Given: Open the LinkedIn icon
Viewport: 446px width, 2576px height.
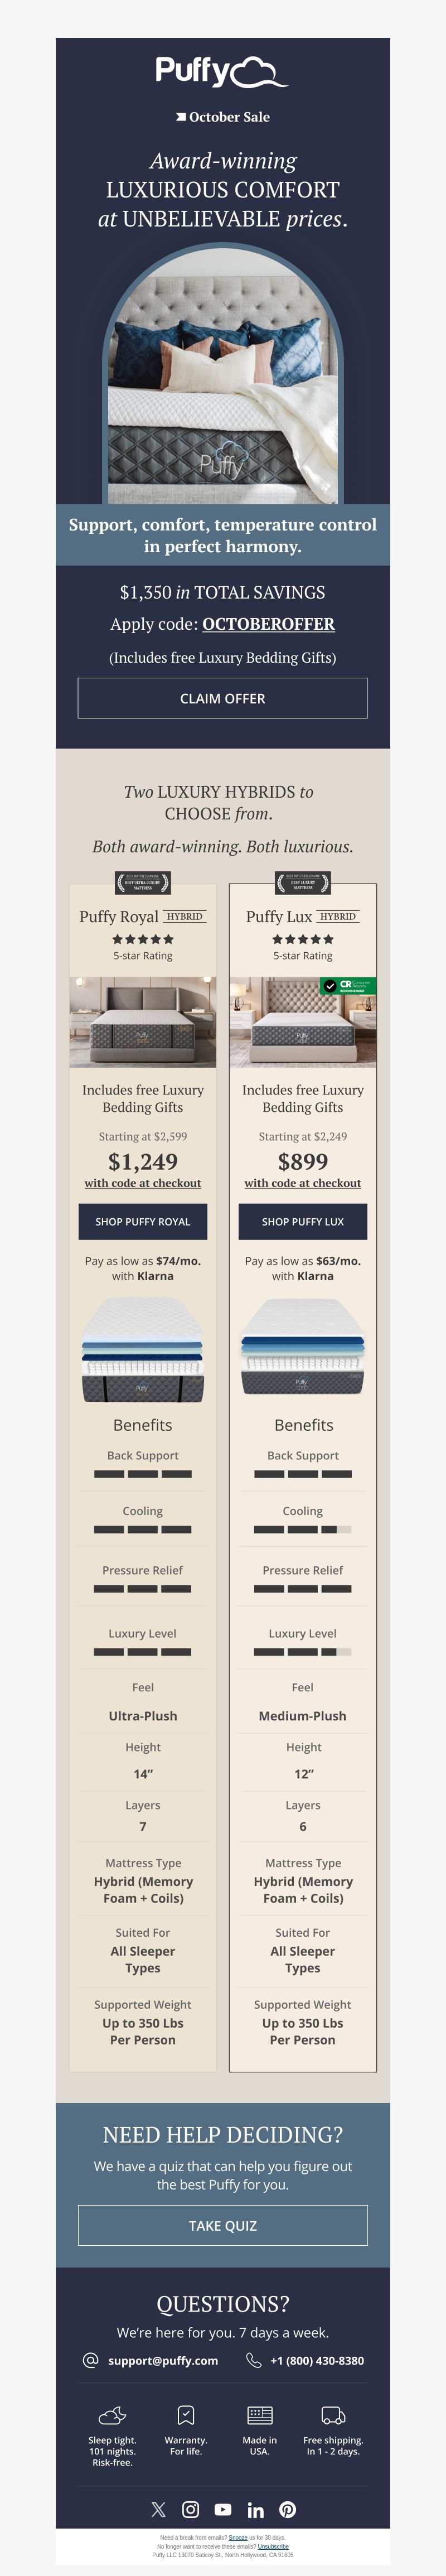Looking at the screenshot, I should coord(255,2509).
